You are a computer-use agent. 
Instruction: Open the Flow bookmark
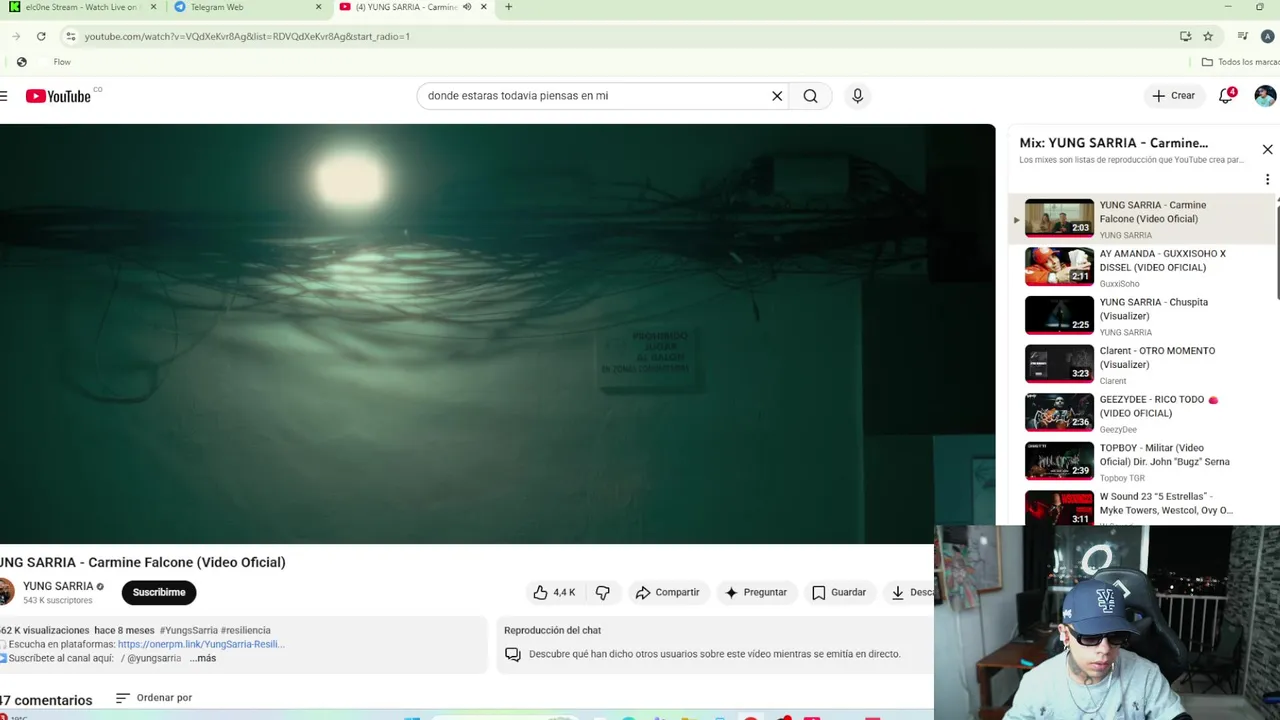(x=62, y=62)
